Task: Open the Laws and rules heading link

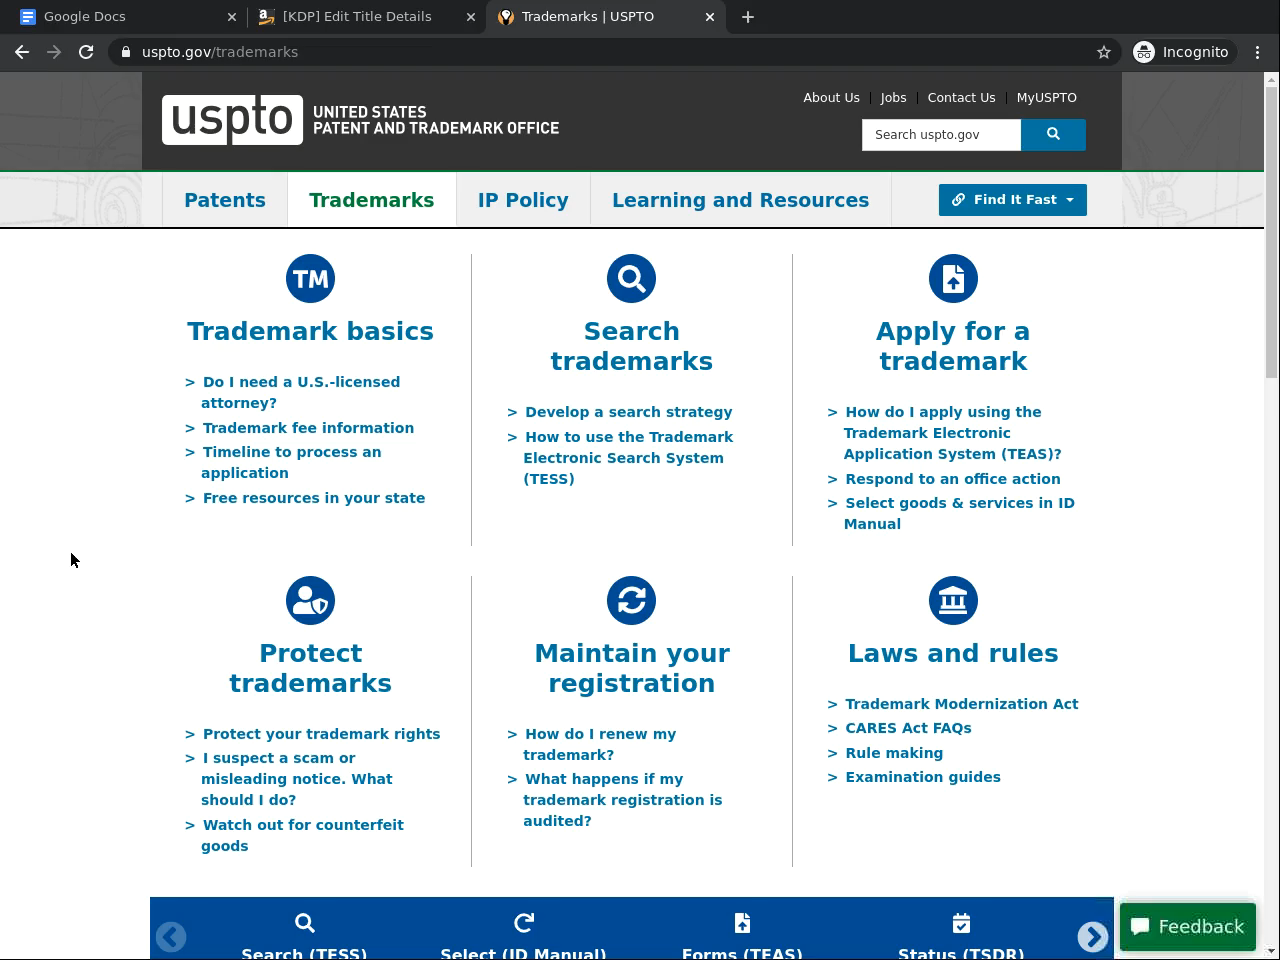Action: click(953, 653)
